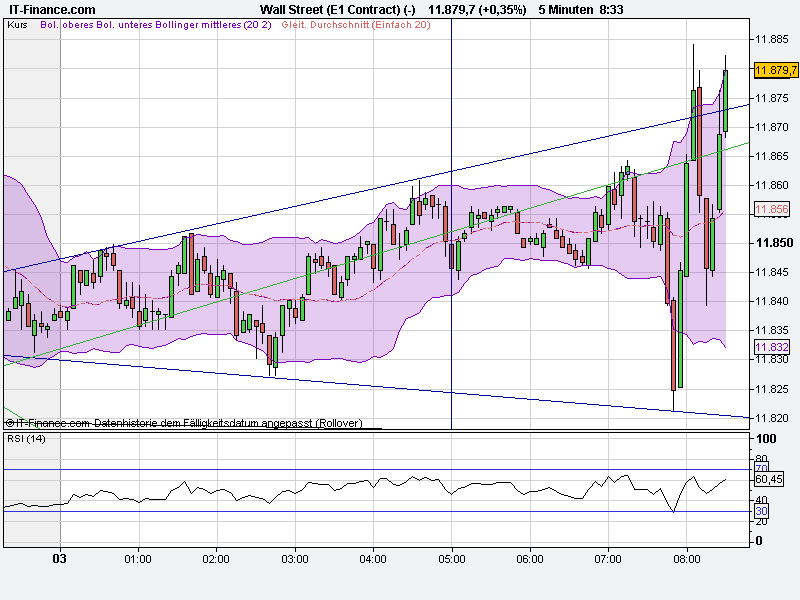
Task: Click the bold 11.850 price axis label
Action: click(x=774, y=243)
